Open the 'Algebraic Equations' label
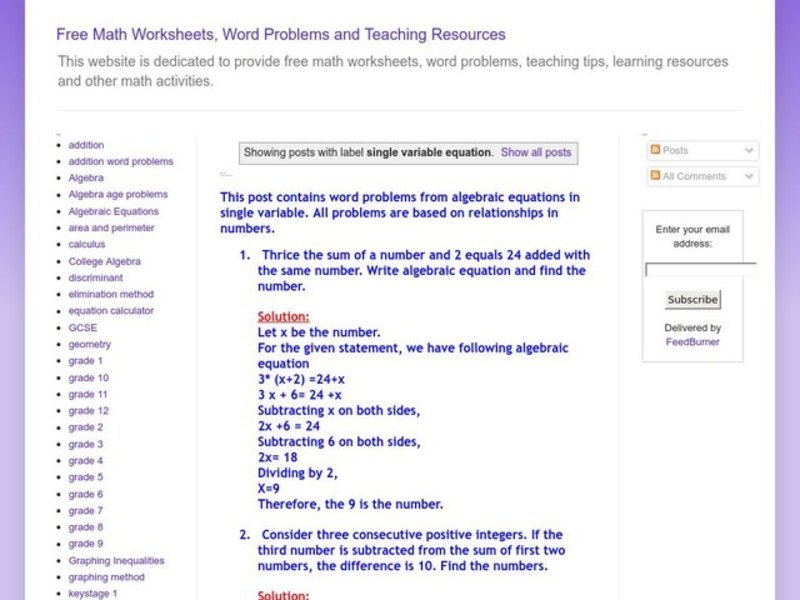 click(x=113, y=211)
